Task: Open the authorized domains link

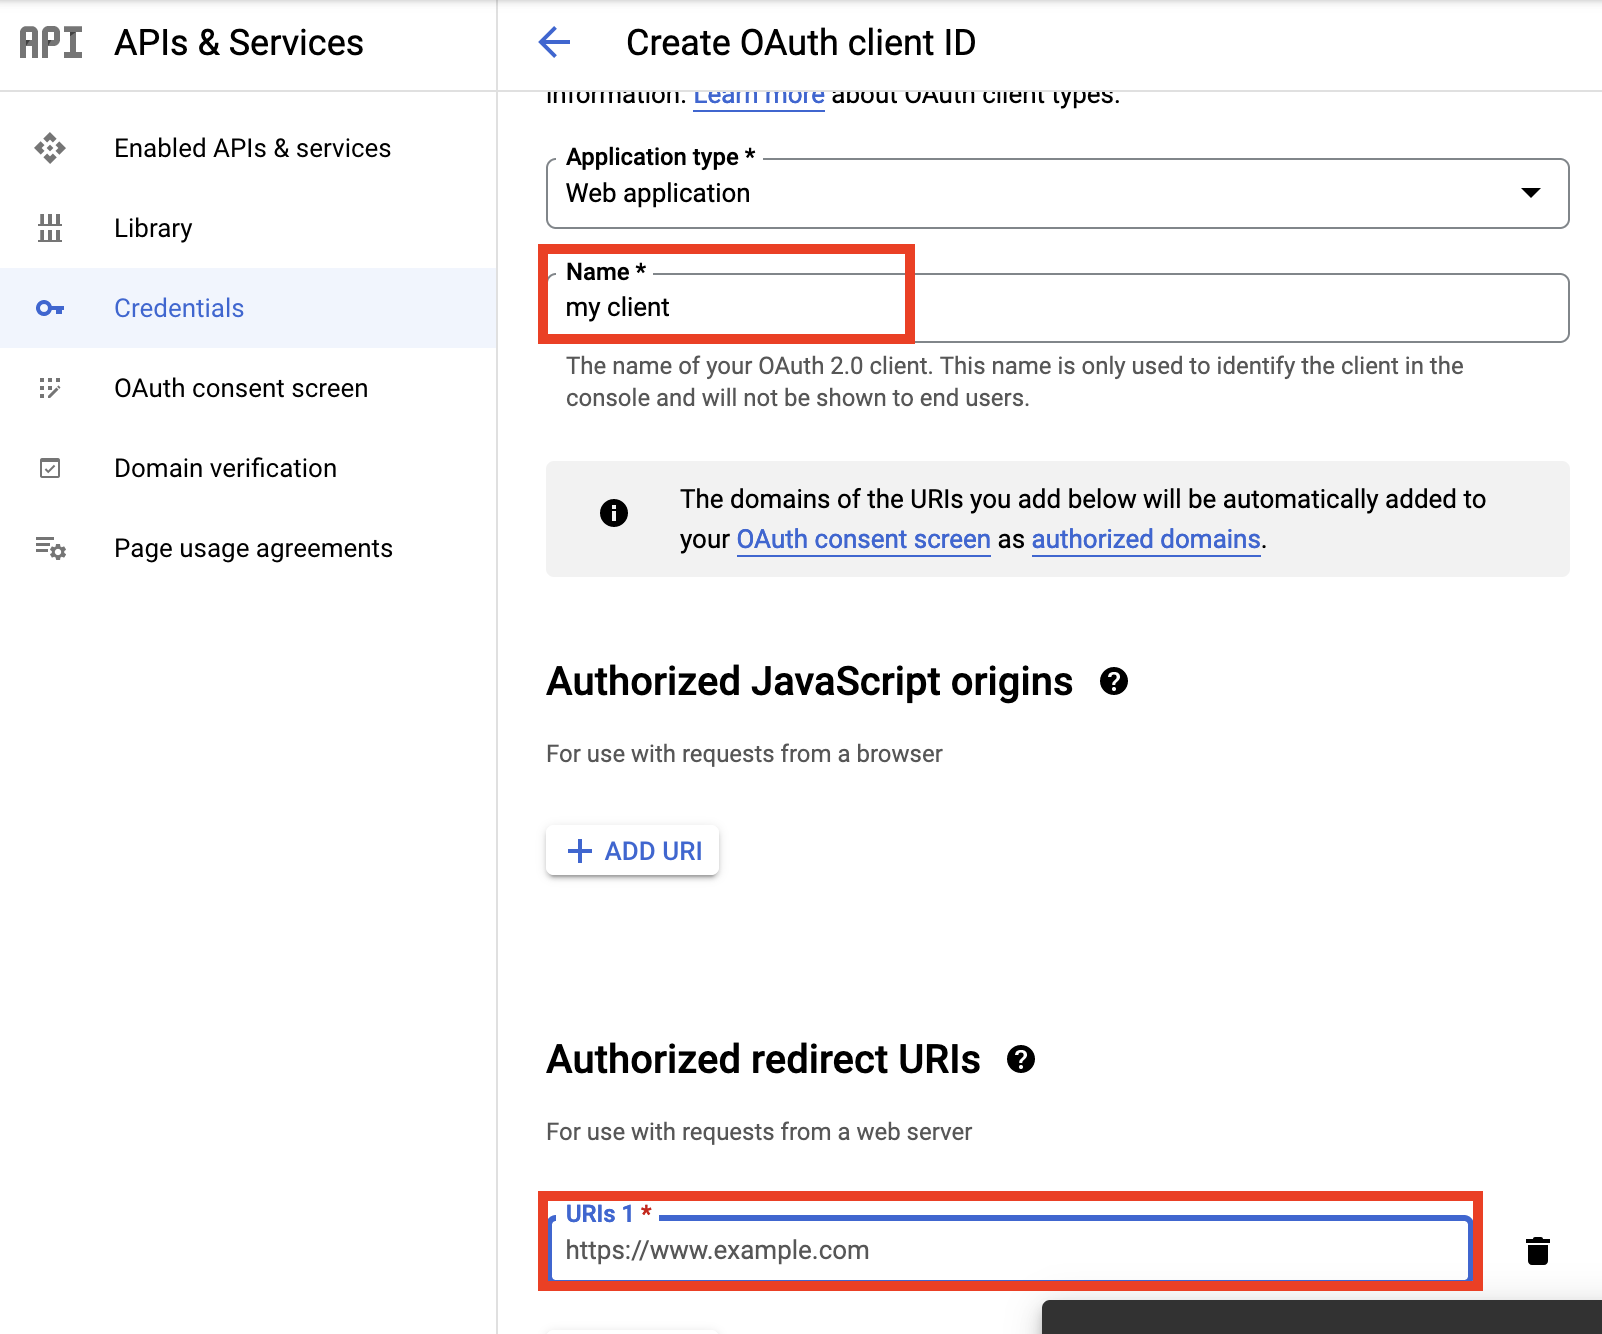Action: coord(1145,539)
